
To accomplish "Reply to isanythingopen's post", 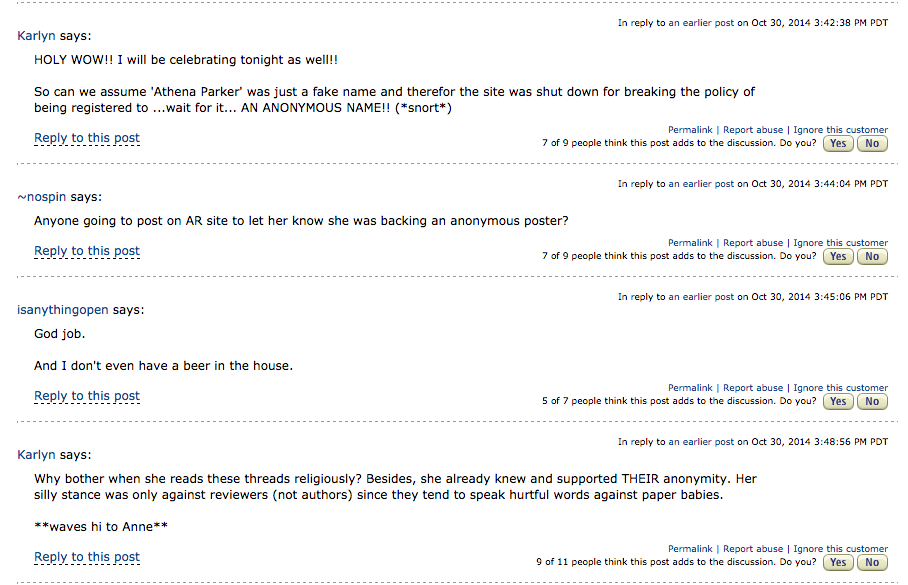I will tap(87, 396).
